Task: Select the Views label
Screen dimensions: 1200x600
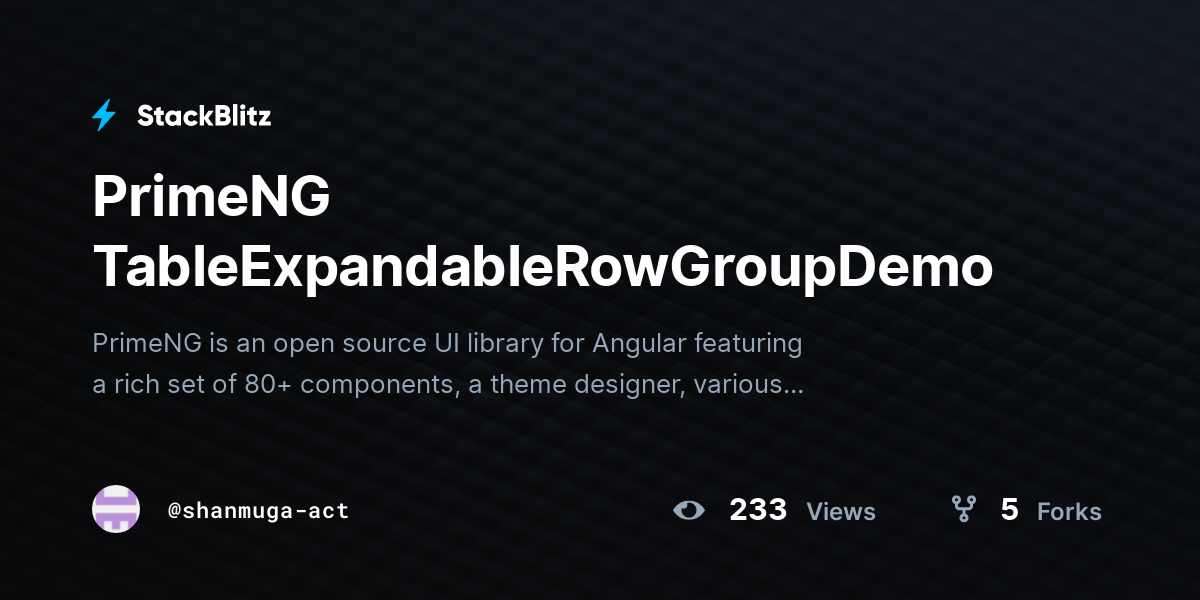Action: coord(841,512)
